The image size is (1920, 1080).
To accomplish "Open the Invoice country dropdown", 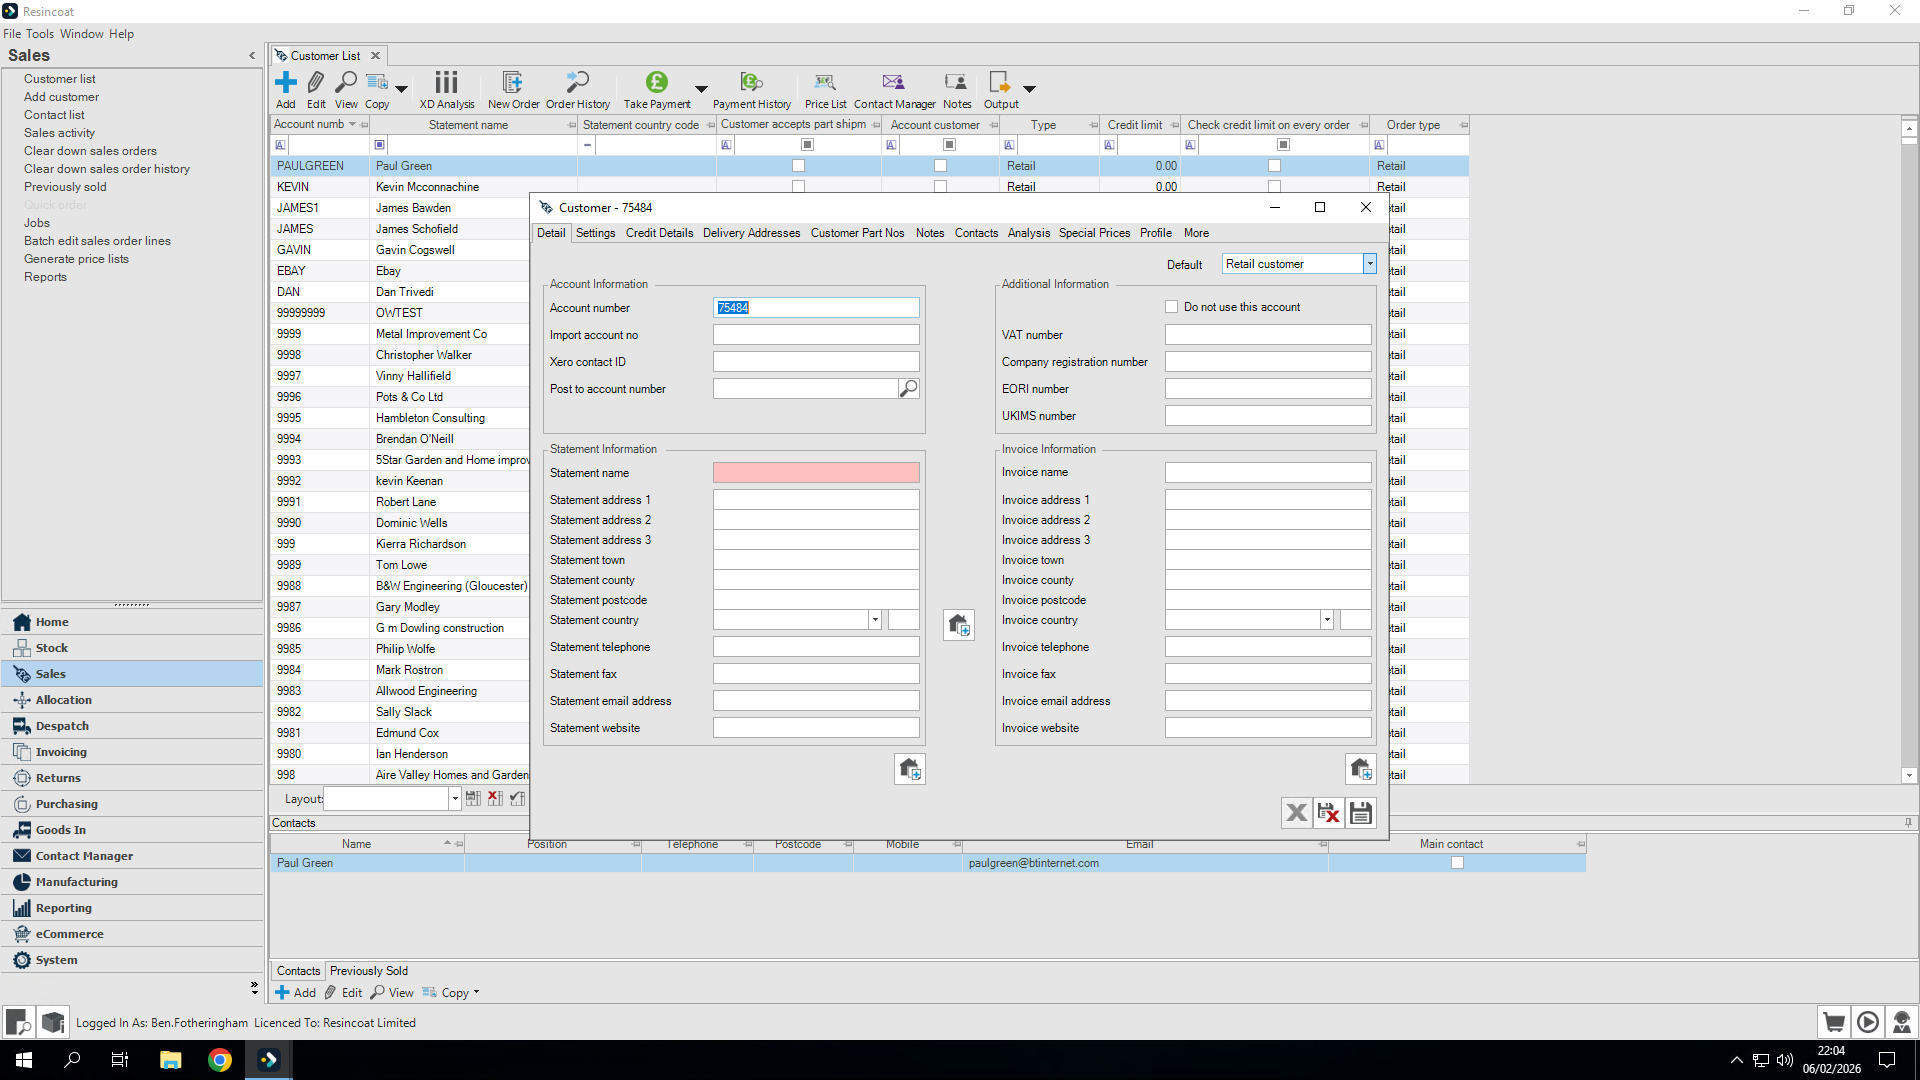I will click(x=1326, y=620).
